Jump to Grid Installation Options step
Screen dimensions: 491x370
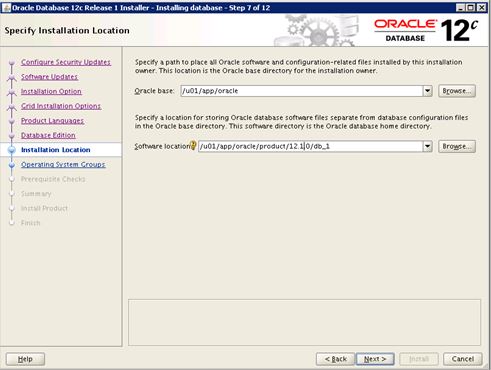click(x=61, y=106)
